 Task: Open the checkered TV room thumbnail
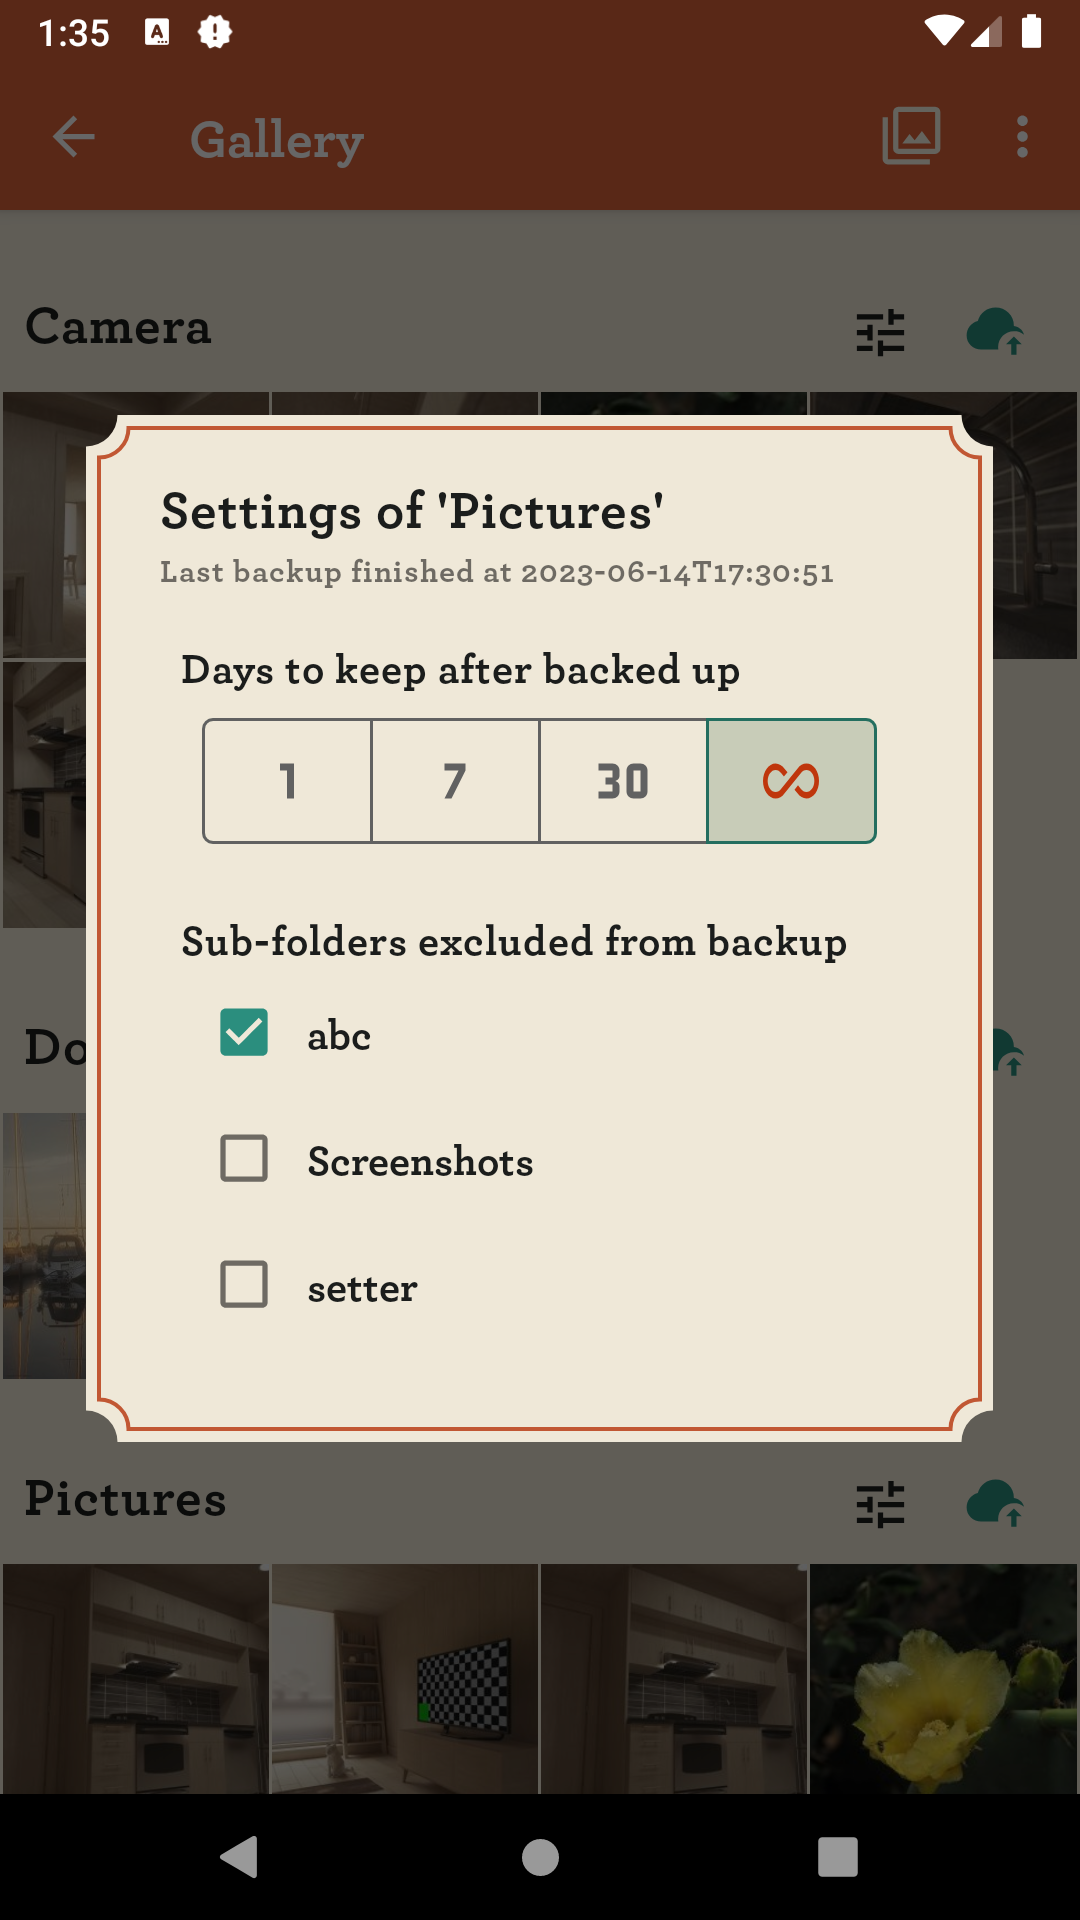coord(405,1679)
